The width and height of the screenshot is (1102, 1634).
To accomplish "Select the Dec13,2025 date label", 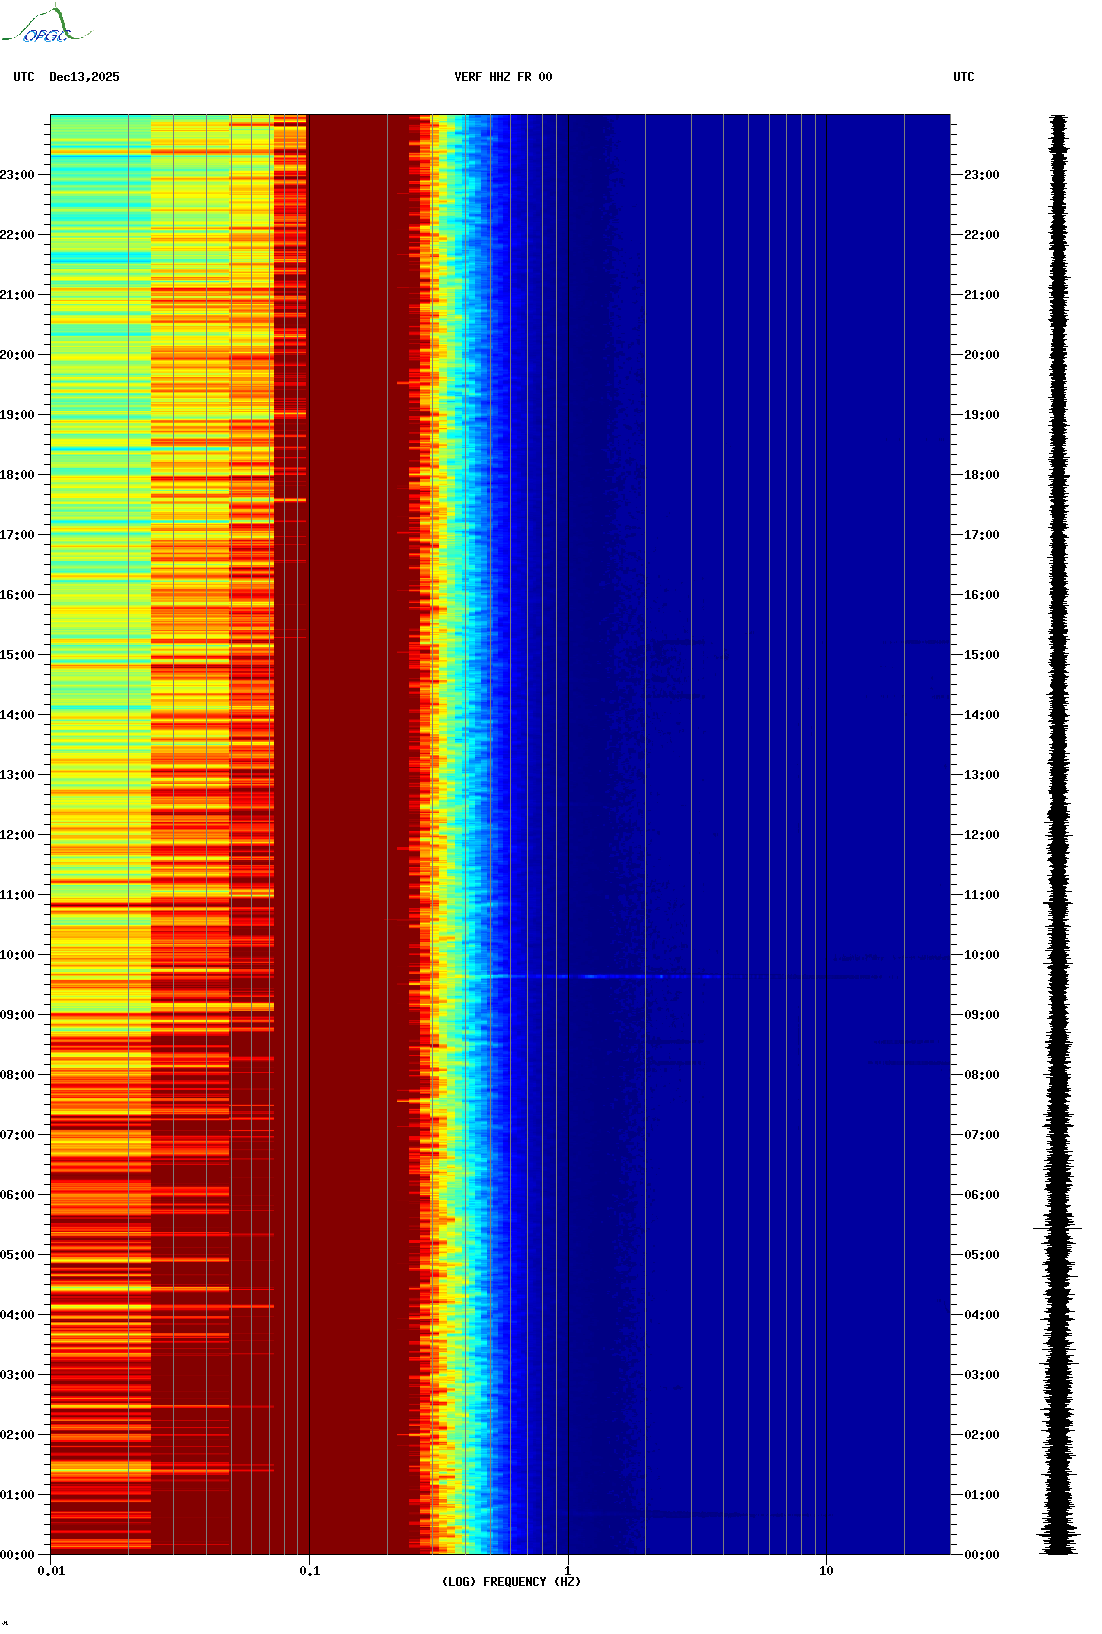I will click(x=84, y=77).
